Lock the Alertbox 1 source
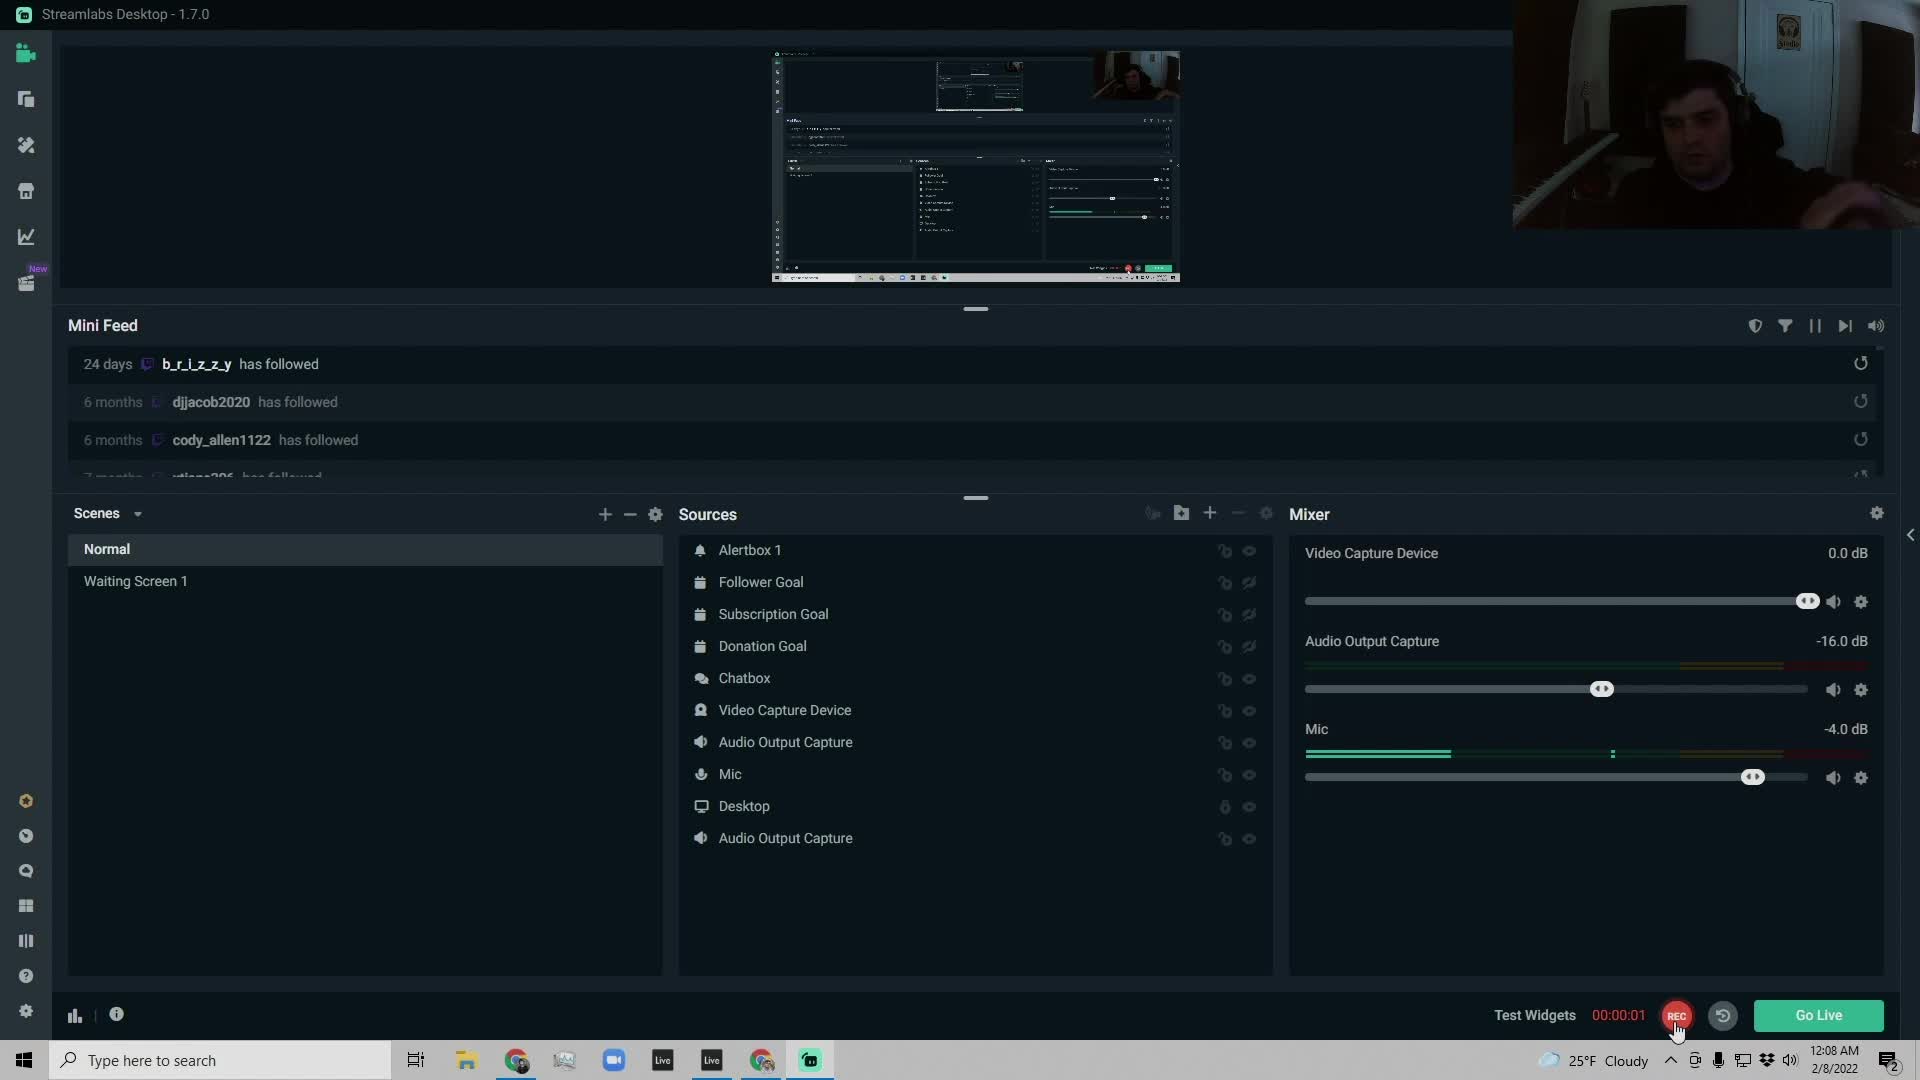The height and width of the screenshot is (1080, 1920). (x=1225, y=551)
